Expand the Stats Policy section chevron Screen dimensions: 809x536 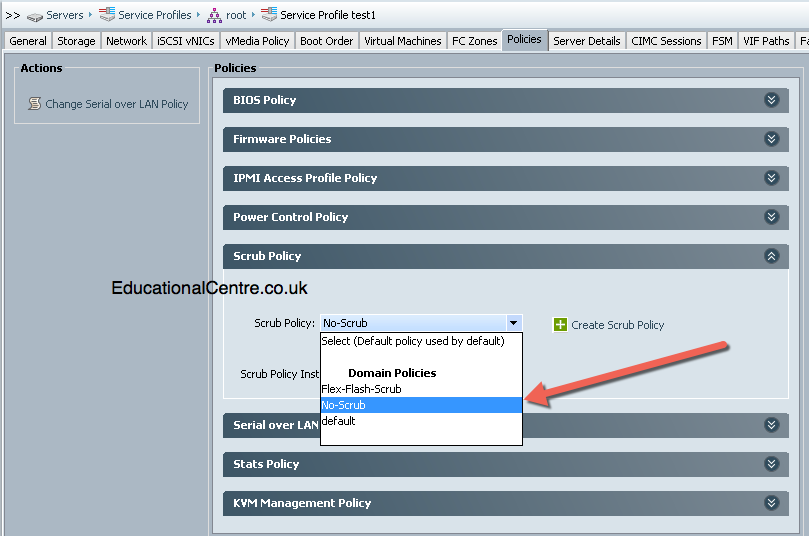(x=771, y=464)
